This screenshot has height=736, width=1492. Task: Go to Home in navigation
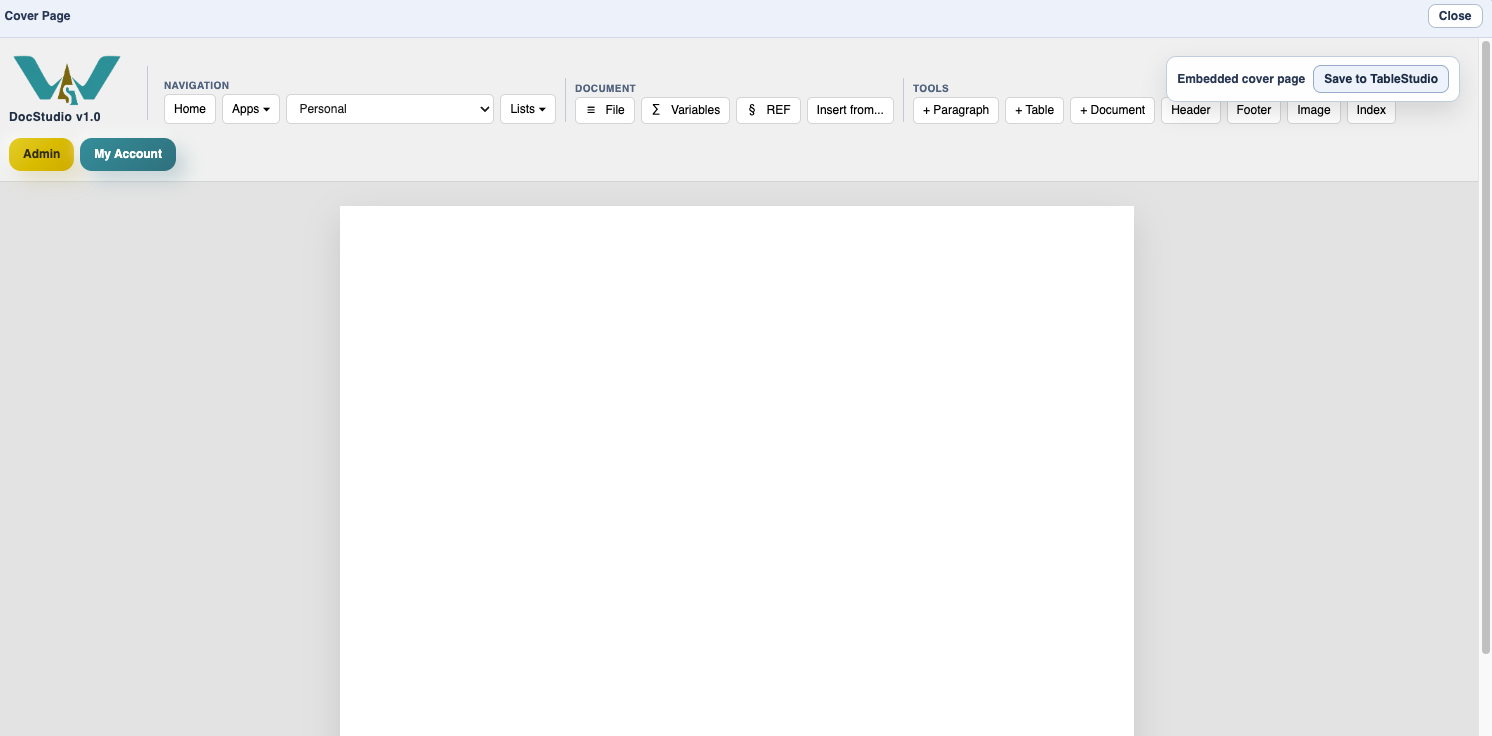(x=190, y=109)
